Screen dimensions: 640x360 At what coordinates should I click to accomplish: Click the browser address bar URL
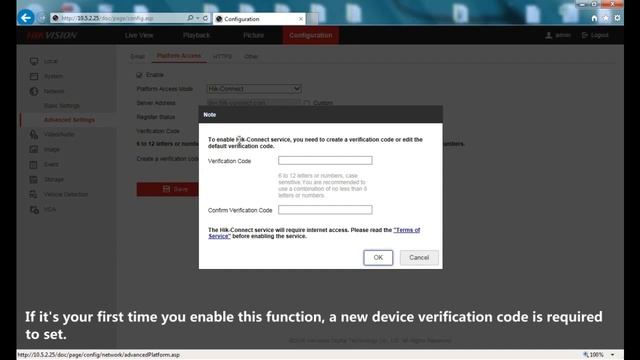(x=107, y=18)
